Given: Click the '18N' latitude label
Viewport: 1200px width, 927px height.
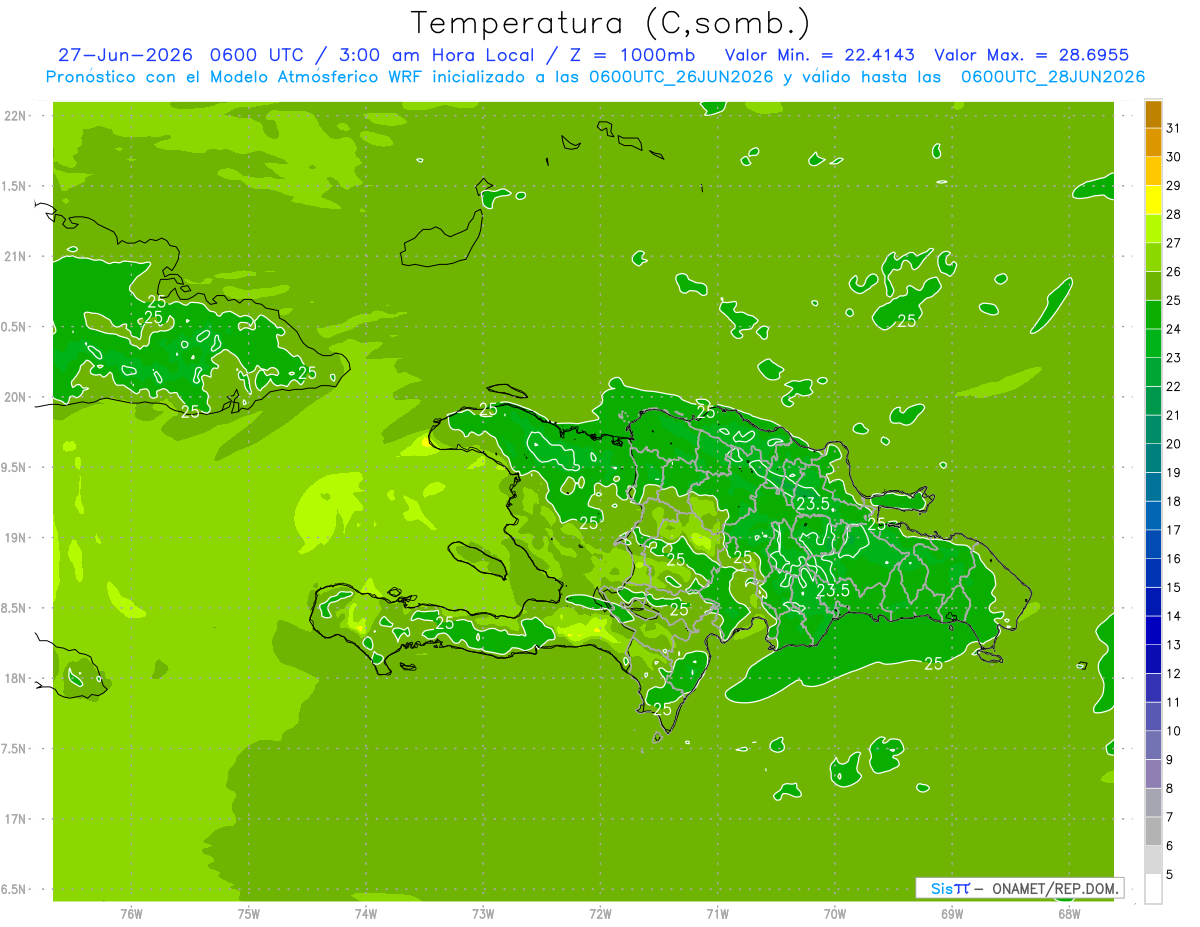Looking at the screenshot, I should pyautogui.click(x=16, y=678).
